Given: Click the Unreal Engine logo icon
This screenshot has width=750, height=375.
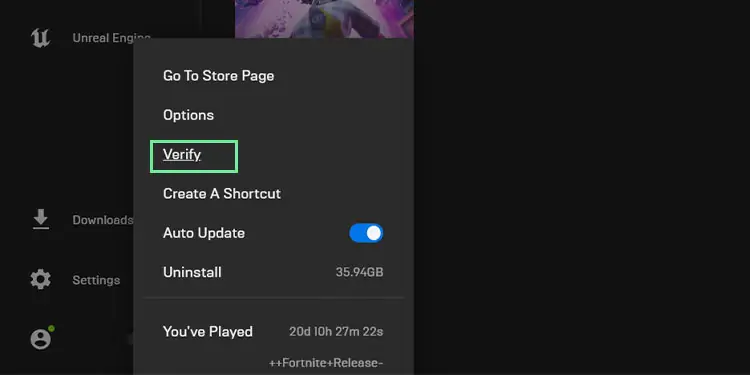Looking at the screenshot, I should (40, 38).
